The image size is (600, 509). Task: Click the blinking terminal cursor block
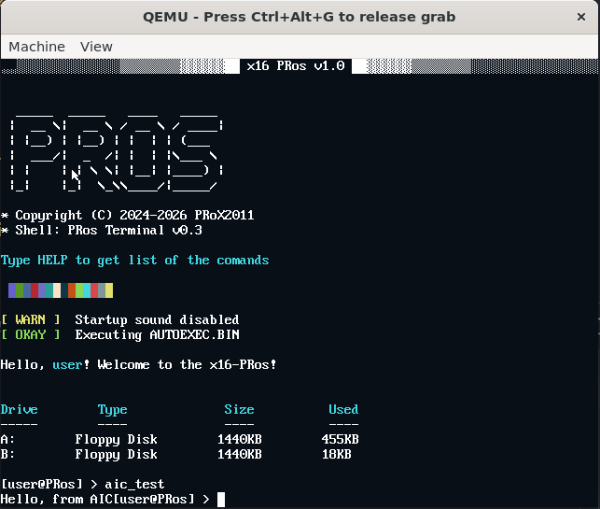pyautogui.click(x=221, y=500)
